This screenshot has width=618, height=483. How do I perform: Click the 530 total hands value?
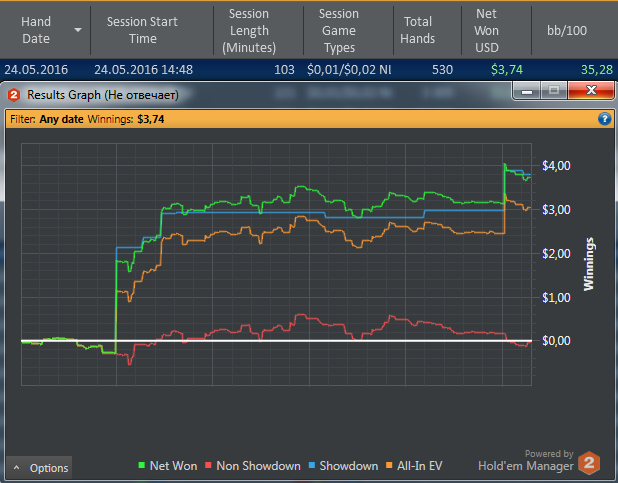tap(442, 70)
